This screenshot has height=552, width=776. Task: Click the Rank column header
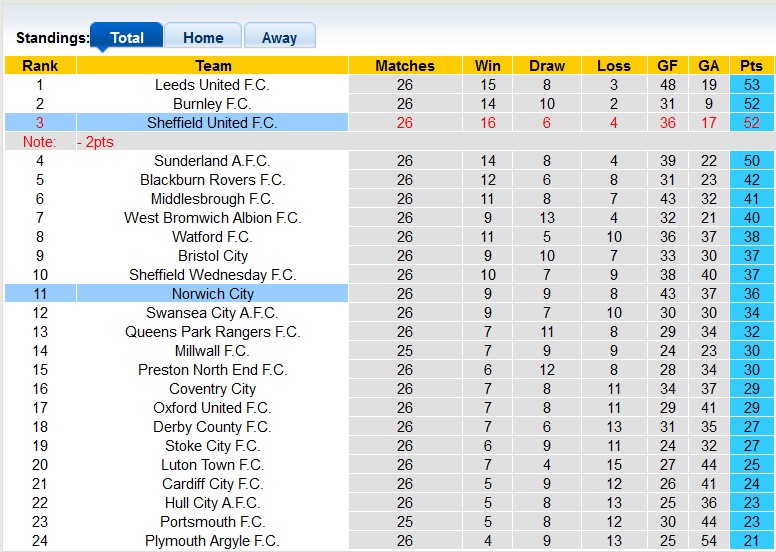pos(40,66)
